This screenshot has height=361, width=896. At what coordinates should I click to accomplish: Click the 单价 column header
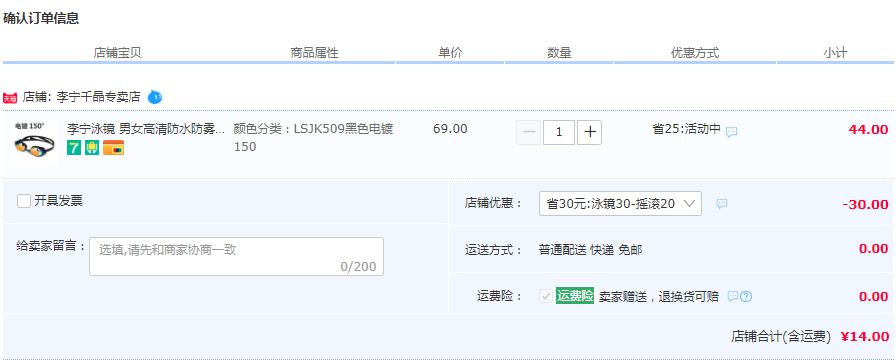coord(450,53)
